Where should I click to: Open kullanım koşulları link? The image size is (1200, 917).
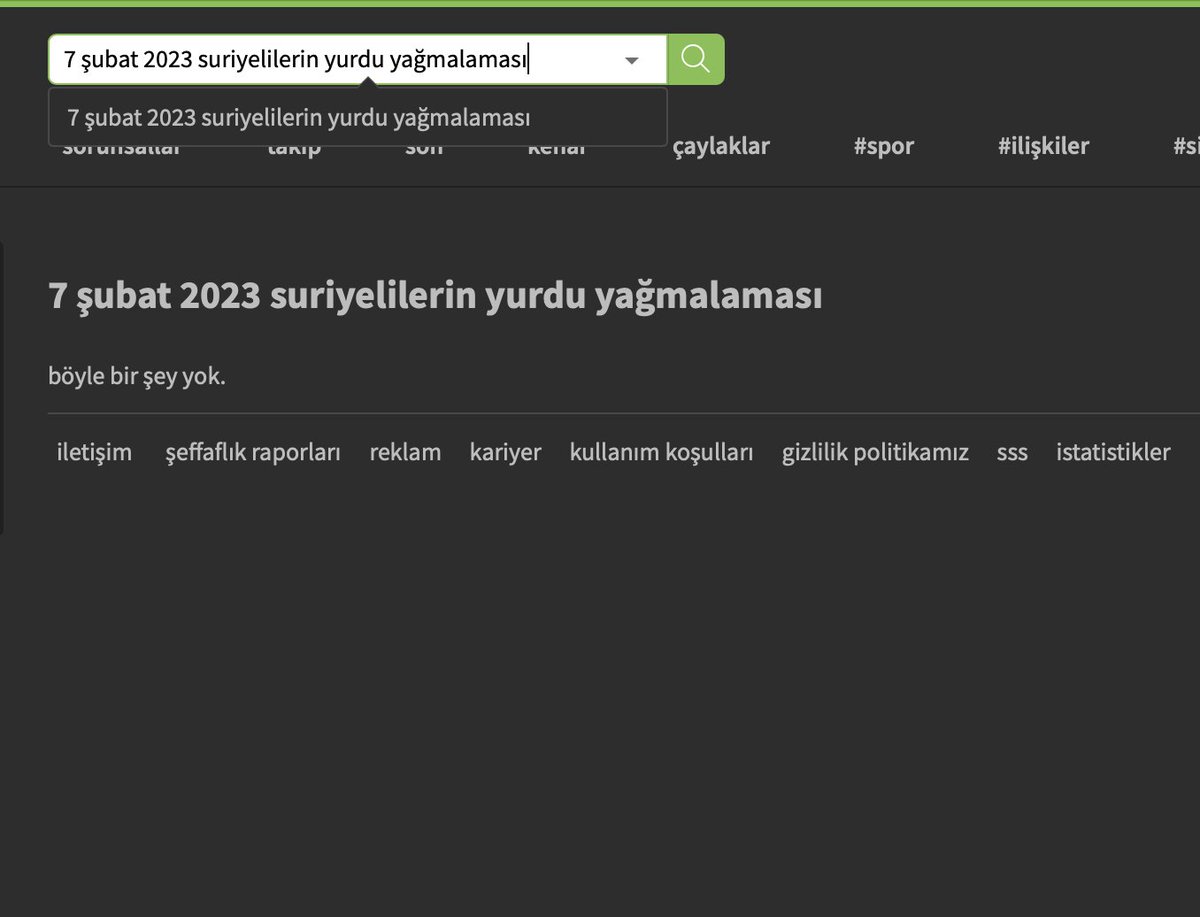(661, 452)
